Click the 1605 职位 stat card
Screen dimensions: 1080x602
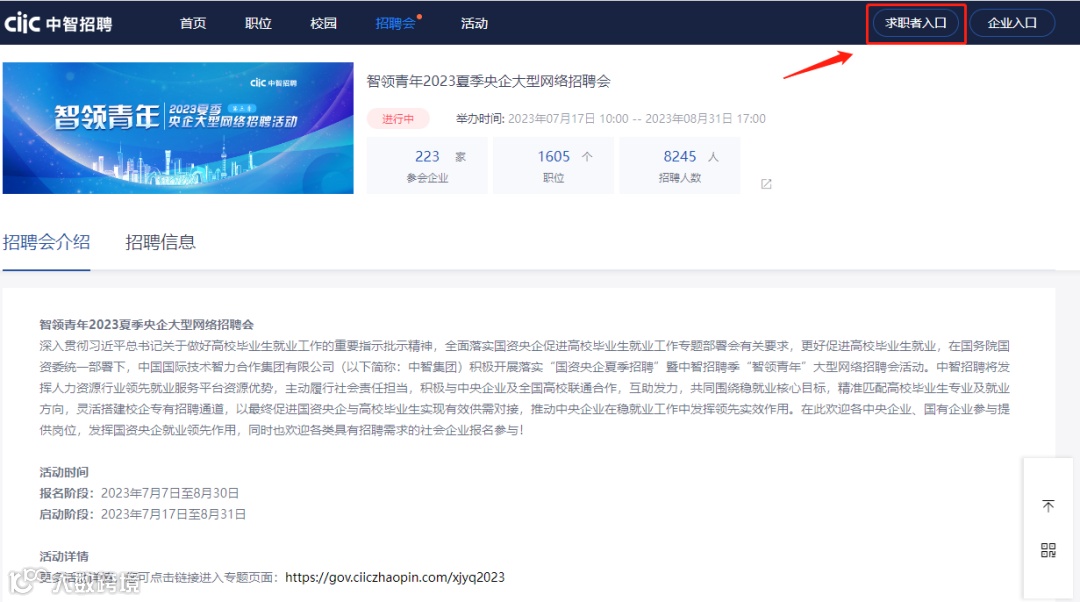(553, 165)
